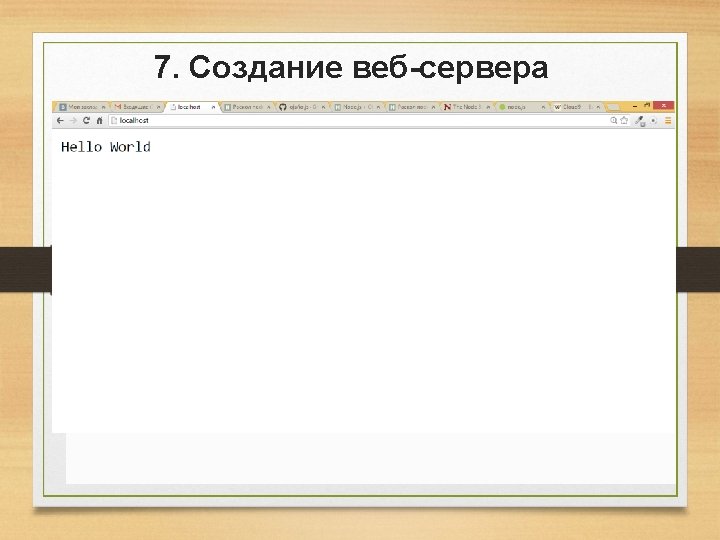The image size is (720, 540).
Task: Go back with the browser Back arrow
Action: pos(60,120)
